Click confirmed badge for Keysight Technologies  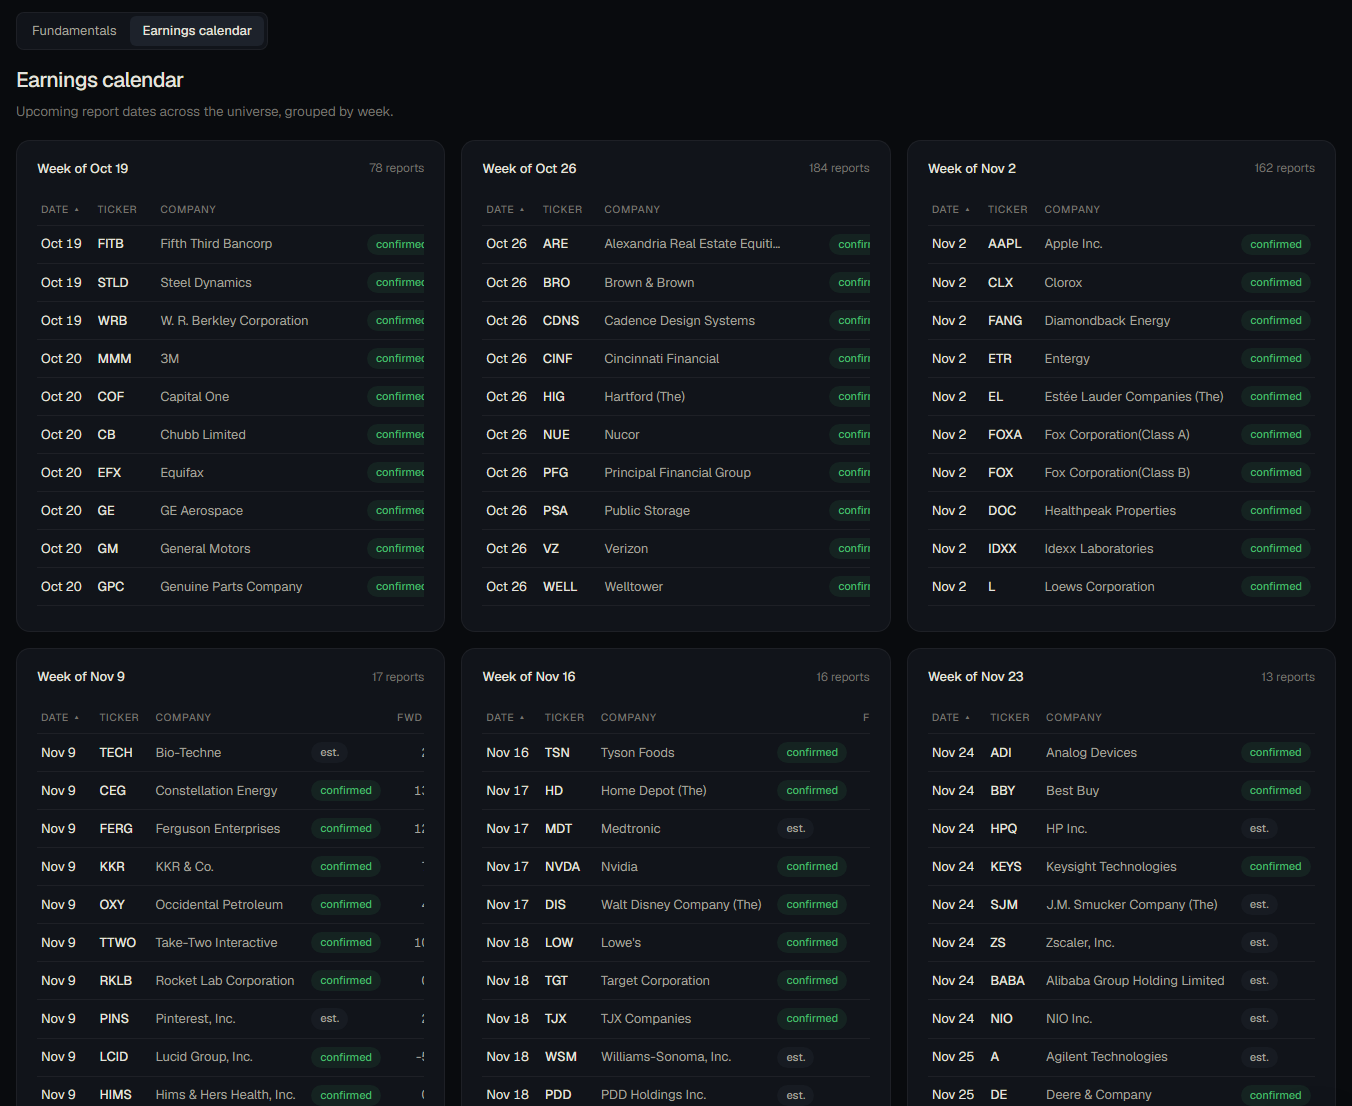(1276, 867)
